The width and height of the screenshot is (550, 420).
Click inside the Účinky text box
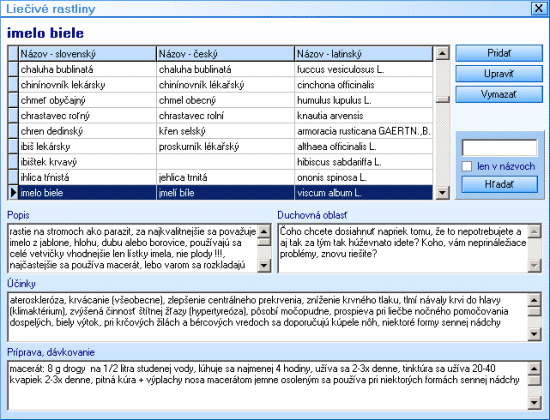[x=268, y=316]
